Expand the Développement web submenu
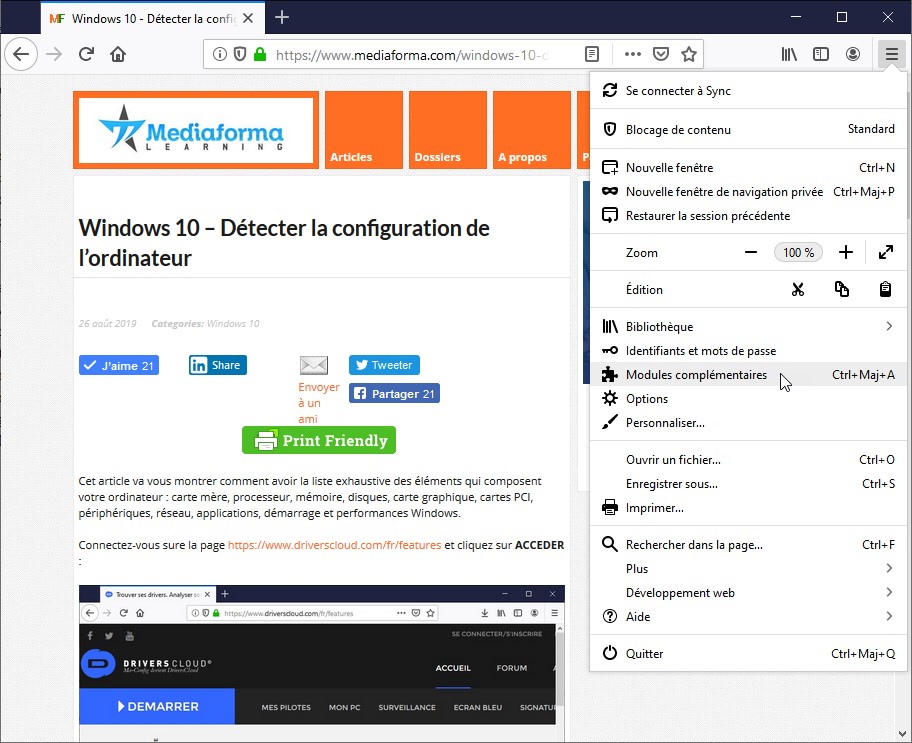The width and height of the screenshot is (912, 743). (888, 593)
